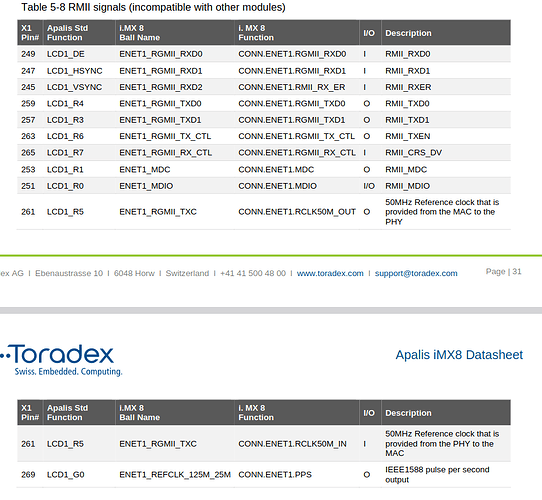Screen dimensions: 542x500
Task: Select the Apalis iMX8 Datasheet heading
Action: [x=459, y=355]
